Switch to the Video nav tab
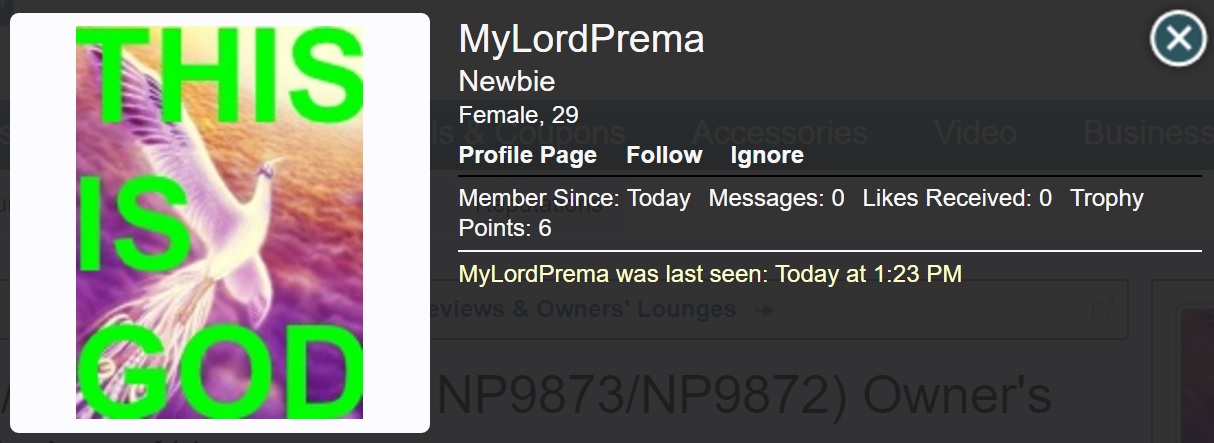 tap(975, 133)
